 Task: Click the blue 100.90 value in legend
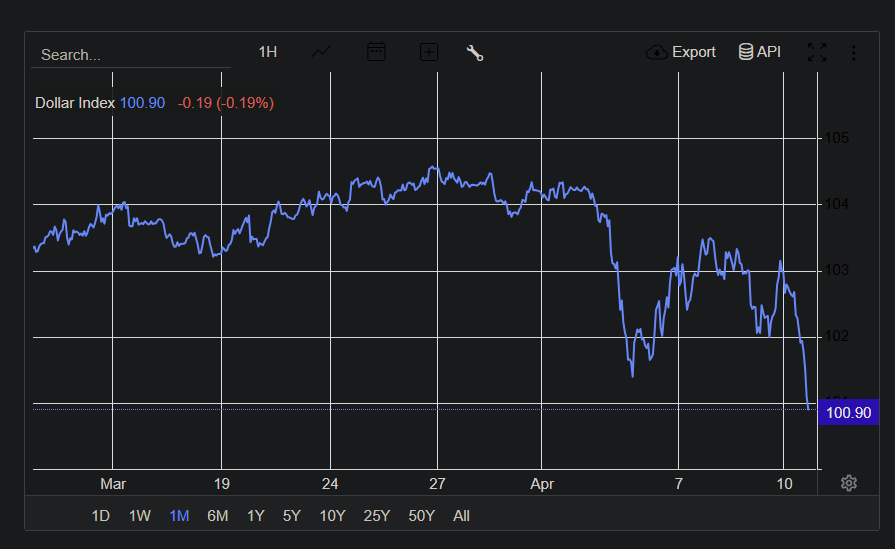(x=142, y=103)
